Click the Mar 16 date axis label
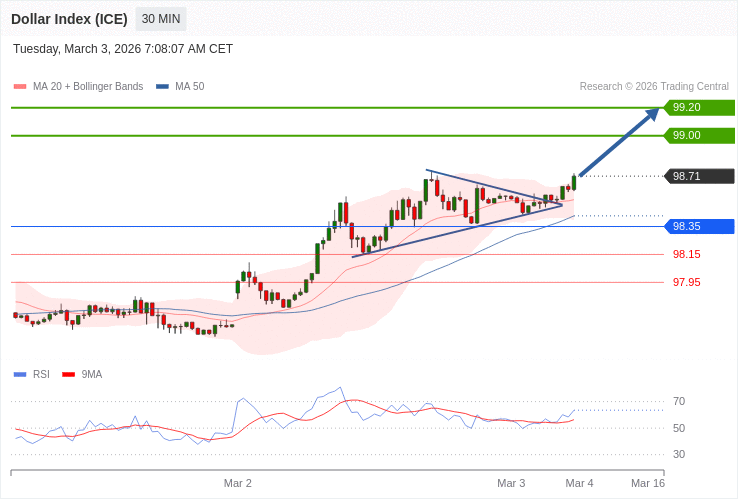 (x=648, y=484)
